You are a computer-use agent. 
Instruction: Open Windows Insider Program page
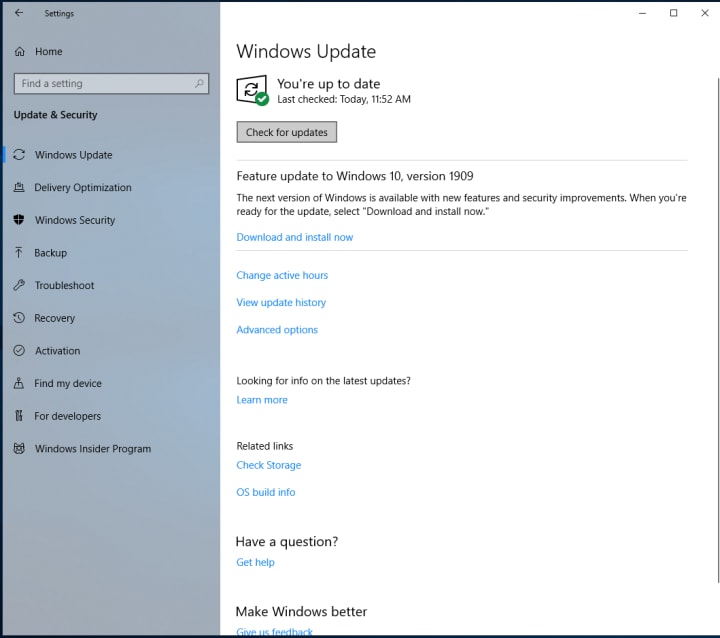tap(93, 448)
